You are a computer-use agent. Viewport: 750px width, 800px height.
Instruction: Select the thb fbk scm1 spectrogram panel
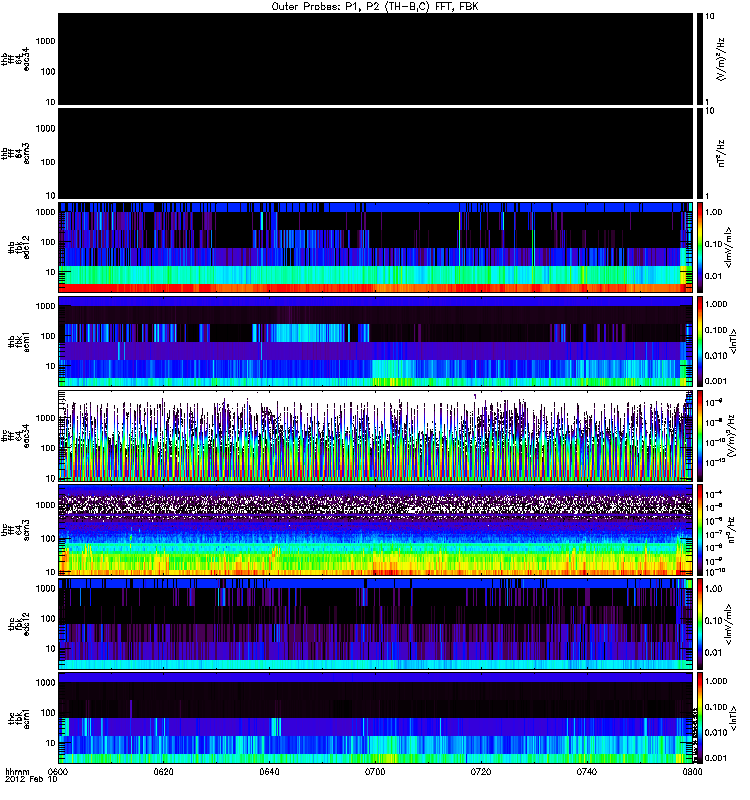coord(375,340)
